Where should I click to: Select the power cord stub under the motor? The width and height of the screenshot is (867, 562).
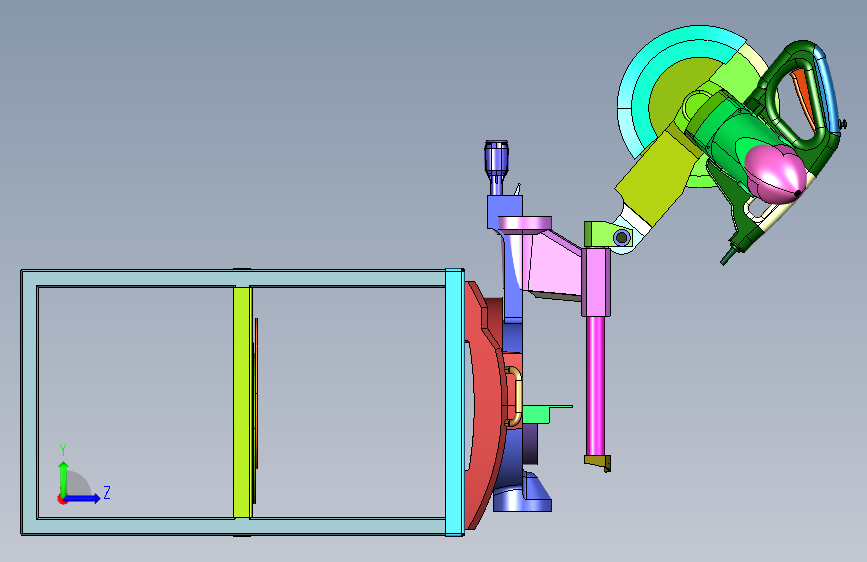pos(729,256)
